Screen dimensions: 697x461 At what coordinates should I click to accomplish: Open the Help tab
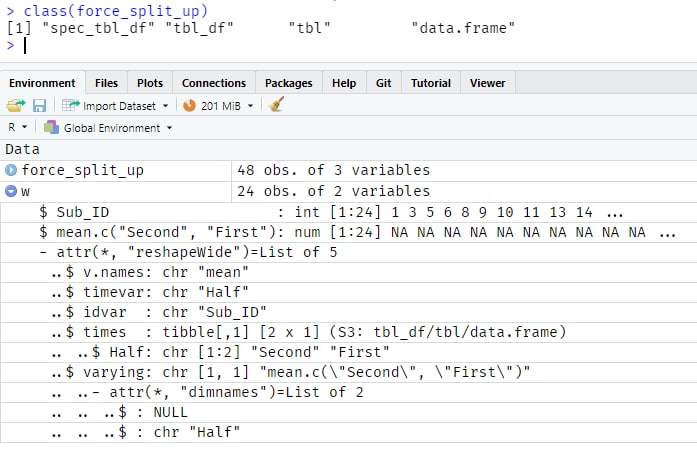pos(344,83)
